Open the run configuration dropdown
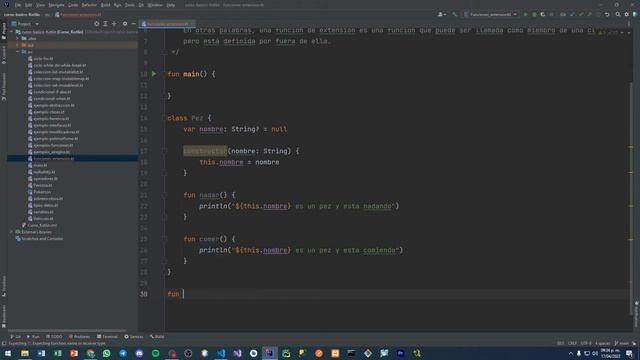 (491, 14)
